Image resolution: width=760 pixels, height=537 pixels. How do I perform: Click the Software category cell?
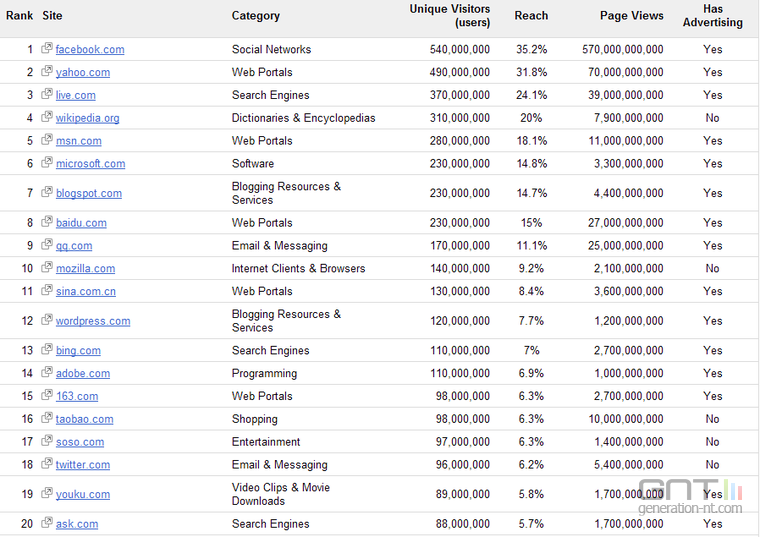(253, 163)
